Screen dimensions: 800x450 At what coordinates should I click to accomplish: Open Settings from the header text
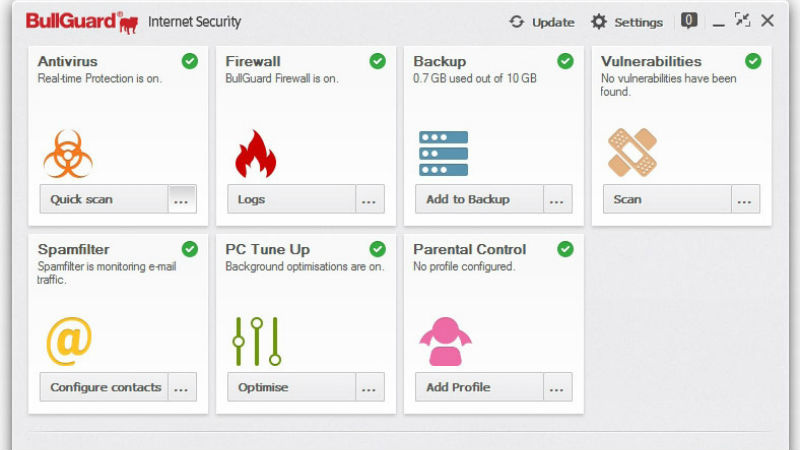coord(638,22)
